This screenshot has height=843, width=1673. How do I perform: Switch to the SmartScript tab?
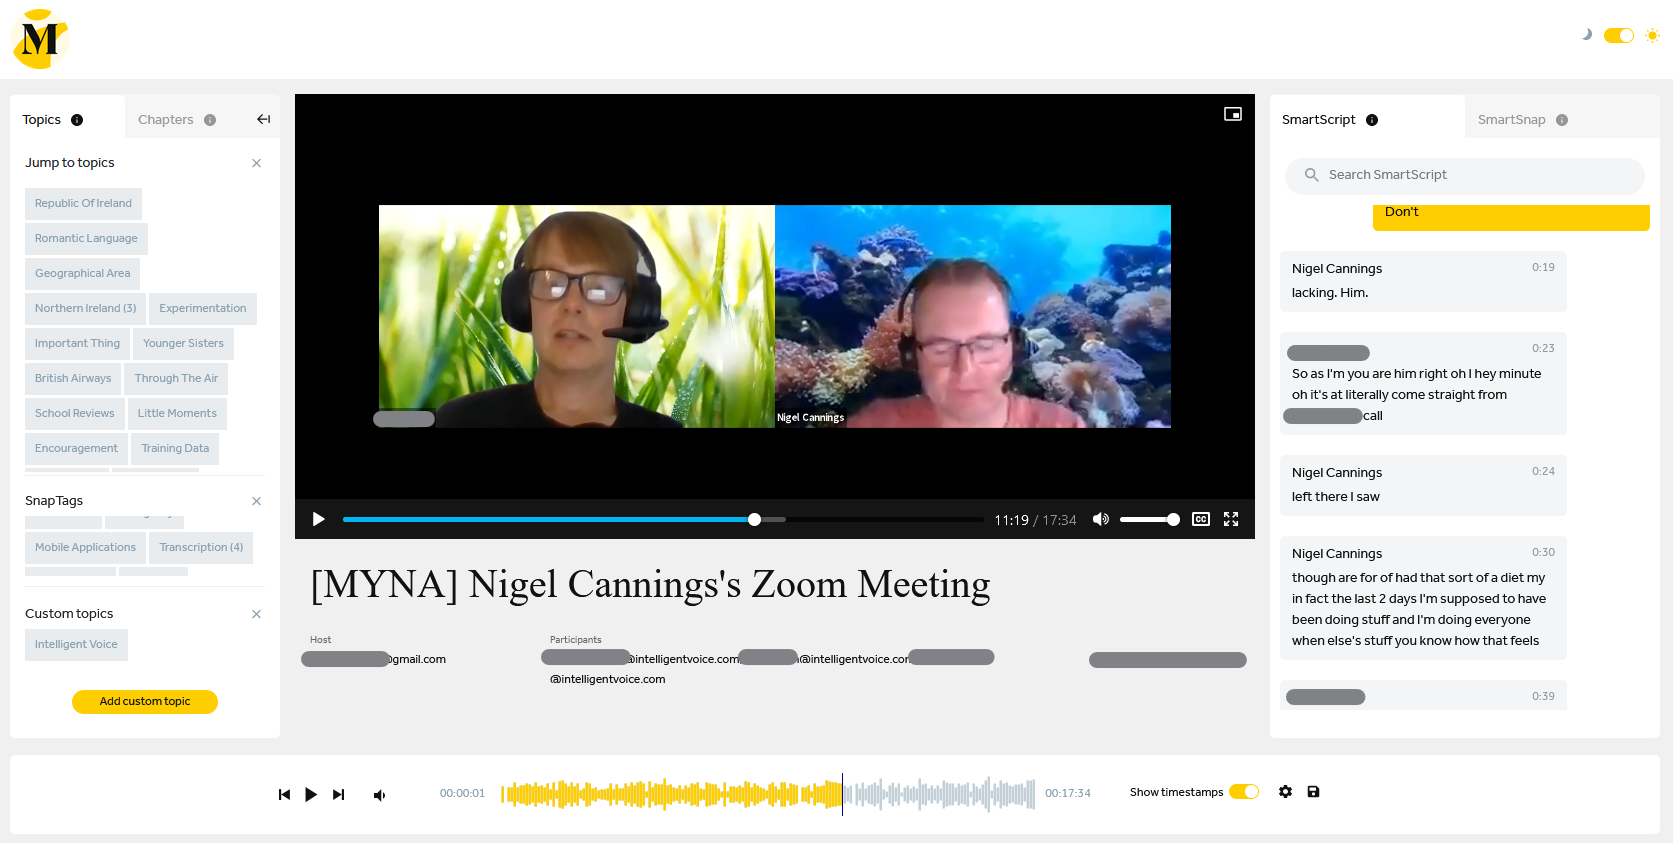tap(1318, 120)
